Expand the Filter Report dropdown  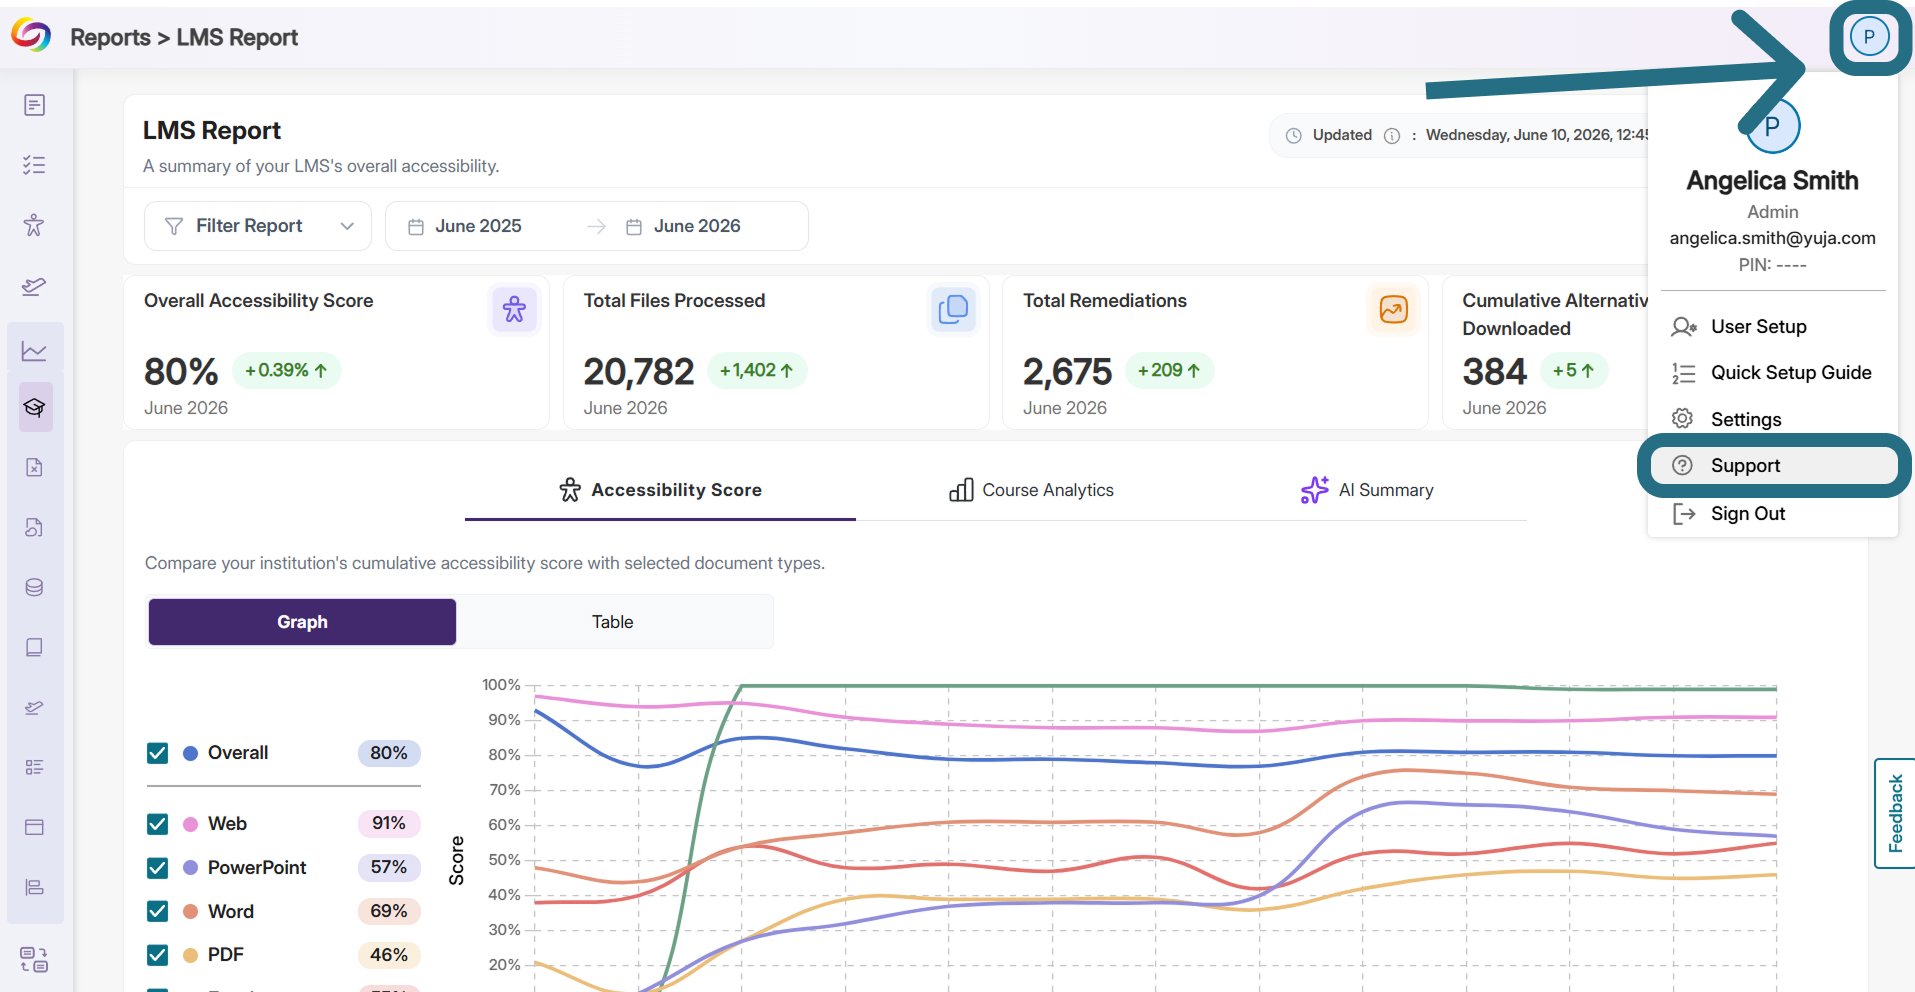pos(258,226)
